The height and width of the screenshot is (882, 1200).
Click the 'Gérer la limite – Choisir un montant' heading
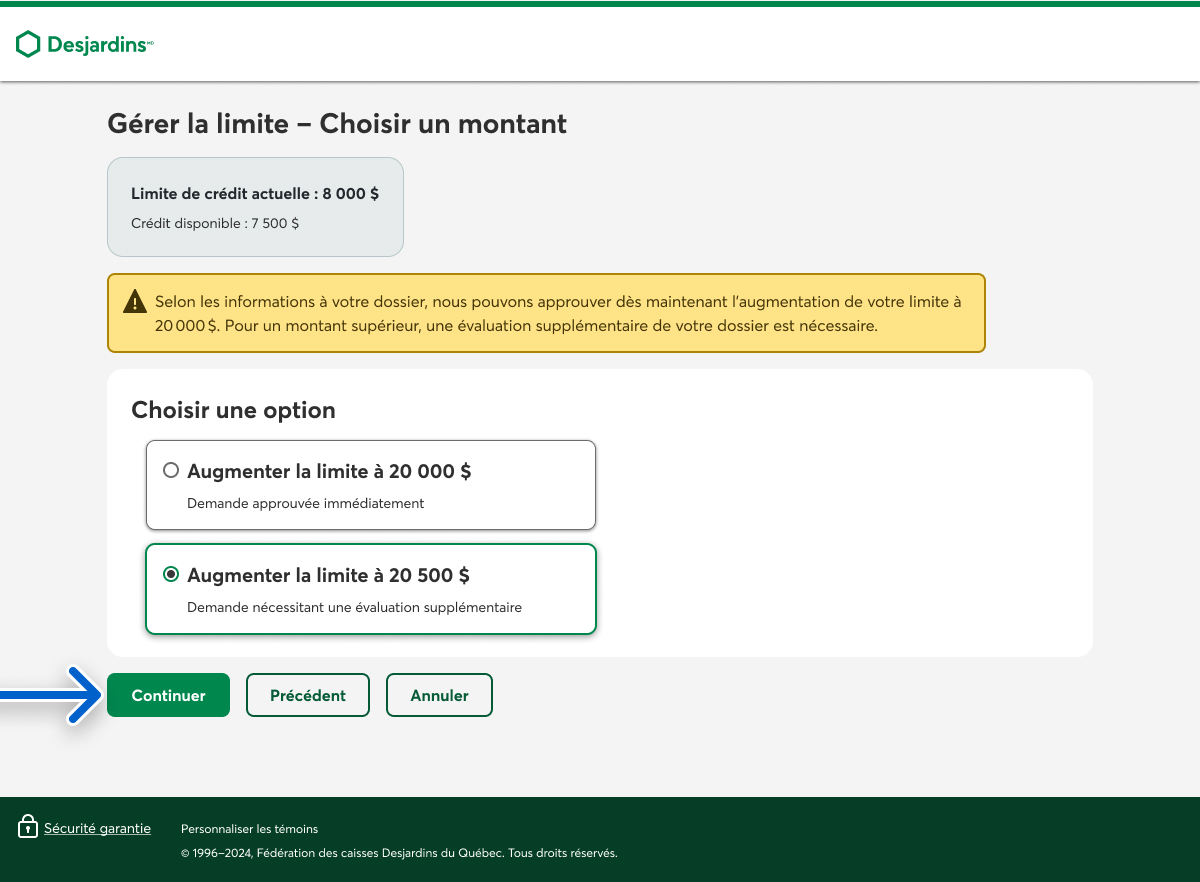point(336,124)
